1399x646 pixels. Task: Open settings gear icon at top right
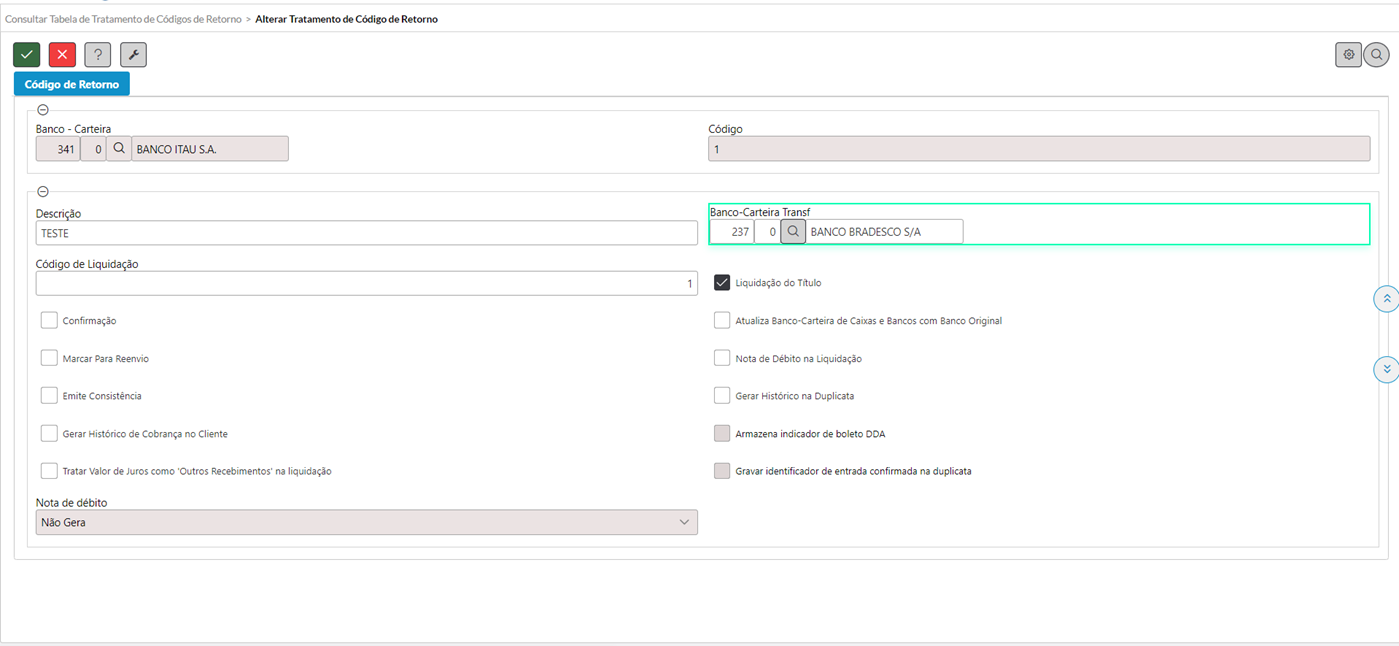point(1348,55)
